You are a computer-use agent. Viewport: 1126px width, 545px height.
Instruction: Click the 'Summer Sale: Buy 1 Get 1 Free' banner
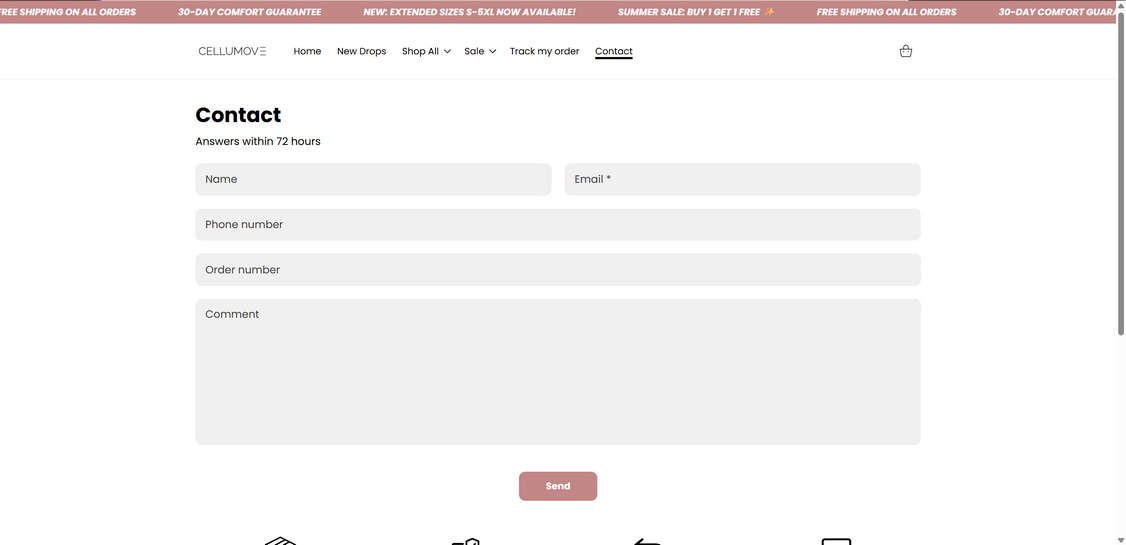click(696, 12)
